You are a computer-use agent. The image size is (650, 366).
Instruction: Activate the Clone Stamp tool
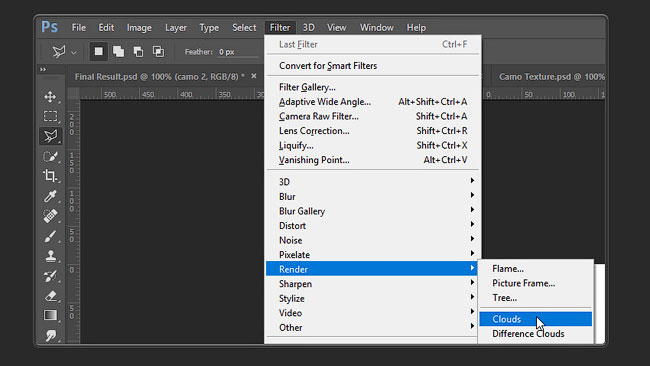pos(50,256)
